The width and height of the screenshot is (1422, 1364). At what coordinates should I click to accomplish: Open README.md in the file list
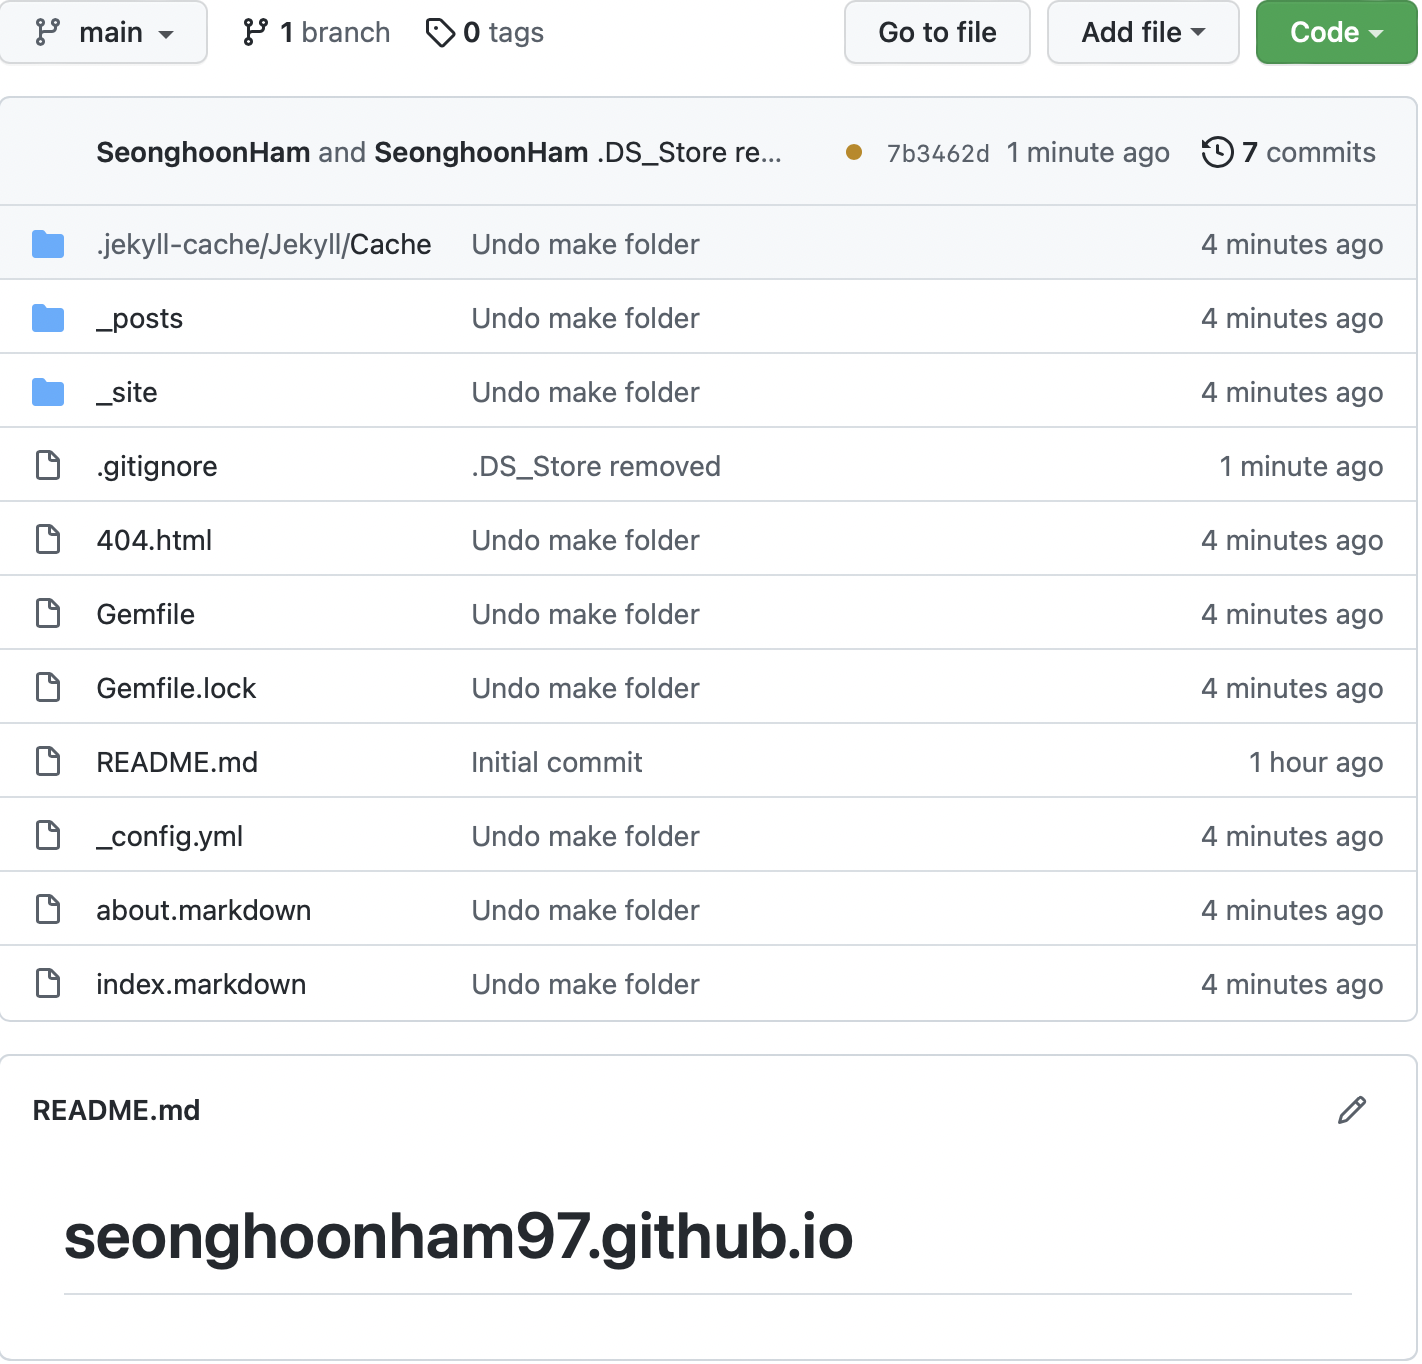[177, 762]
